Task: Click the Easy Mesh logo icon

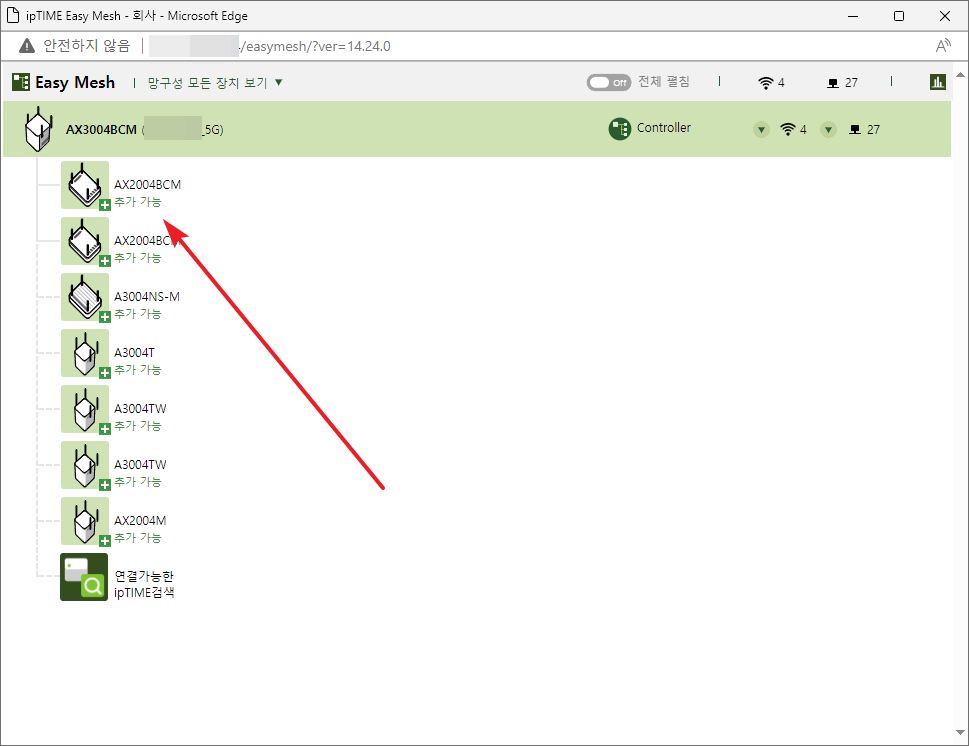Action: click(x=21, y=82)
